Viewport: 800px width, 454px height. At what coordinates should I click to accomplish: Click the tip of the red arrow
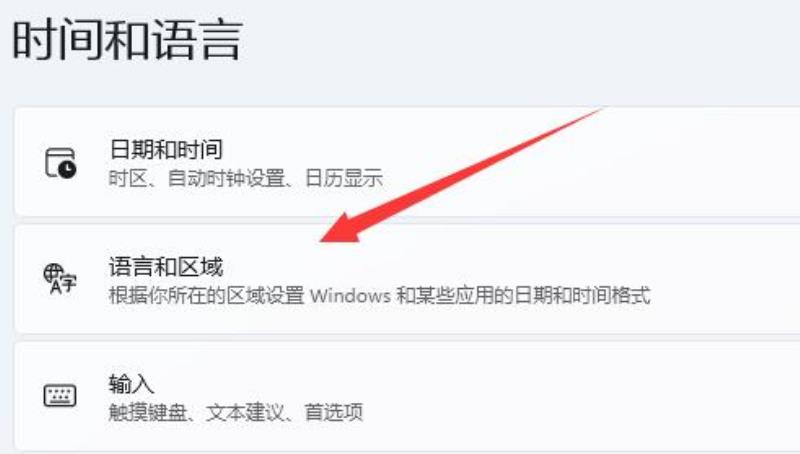click(x=322, y=241)
